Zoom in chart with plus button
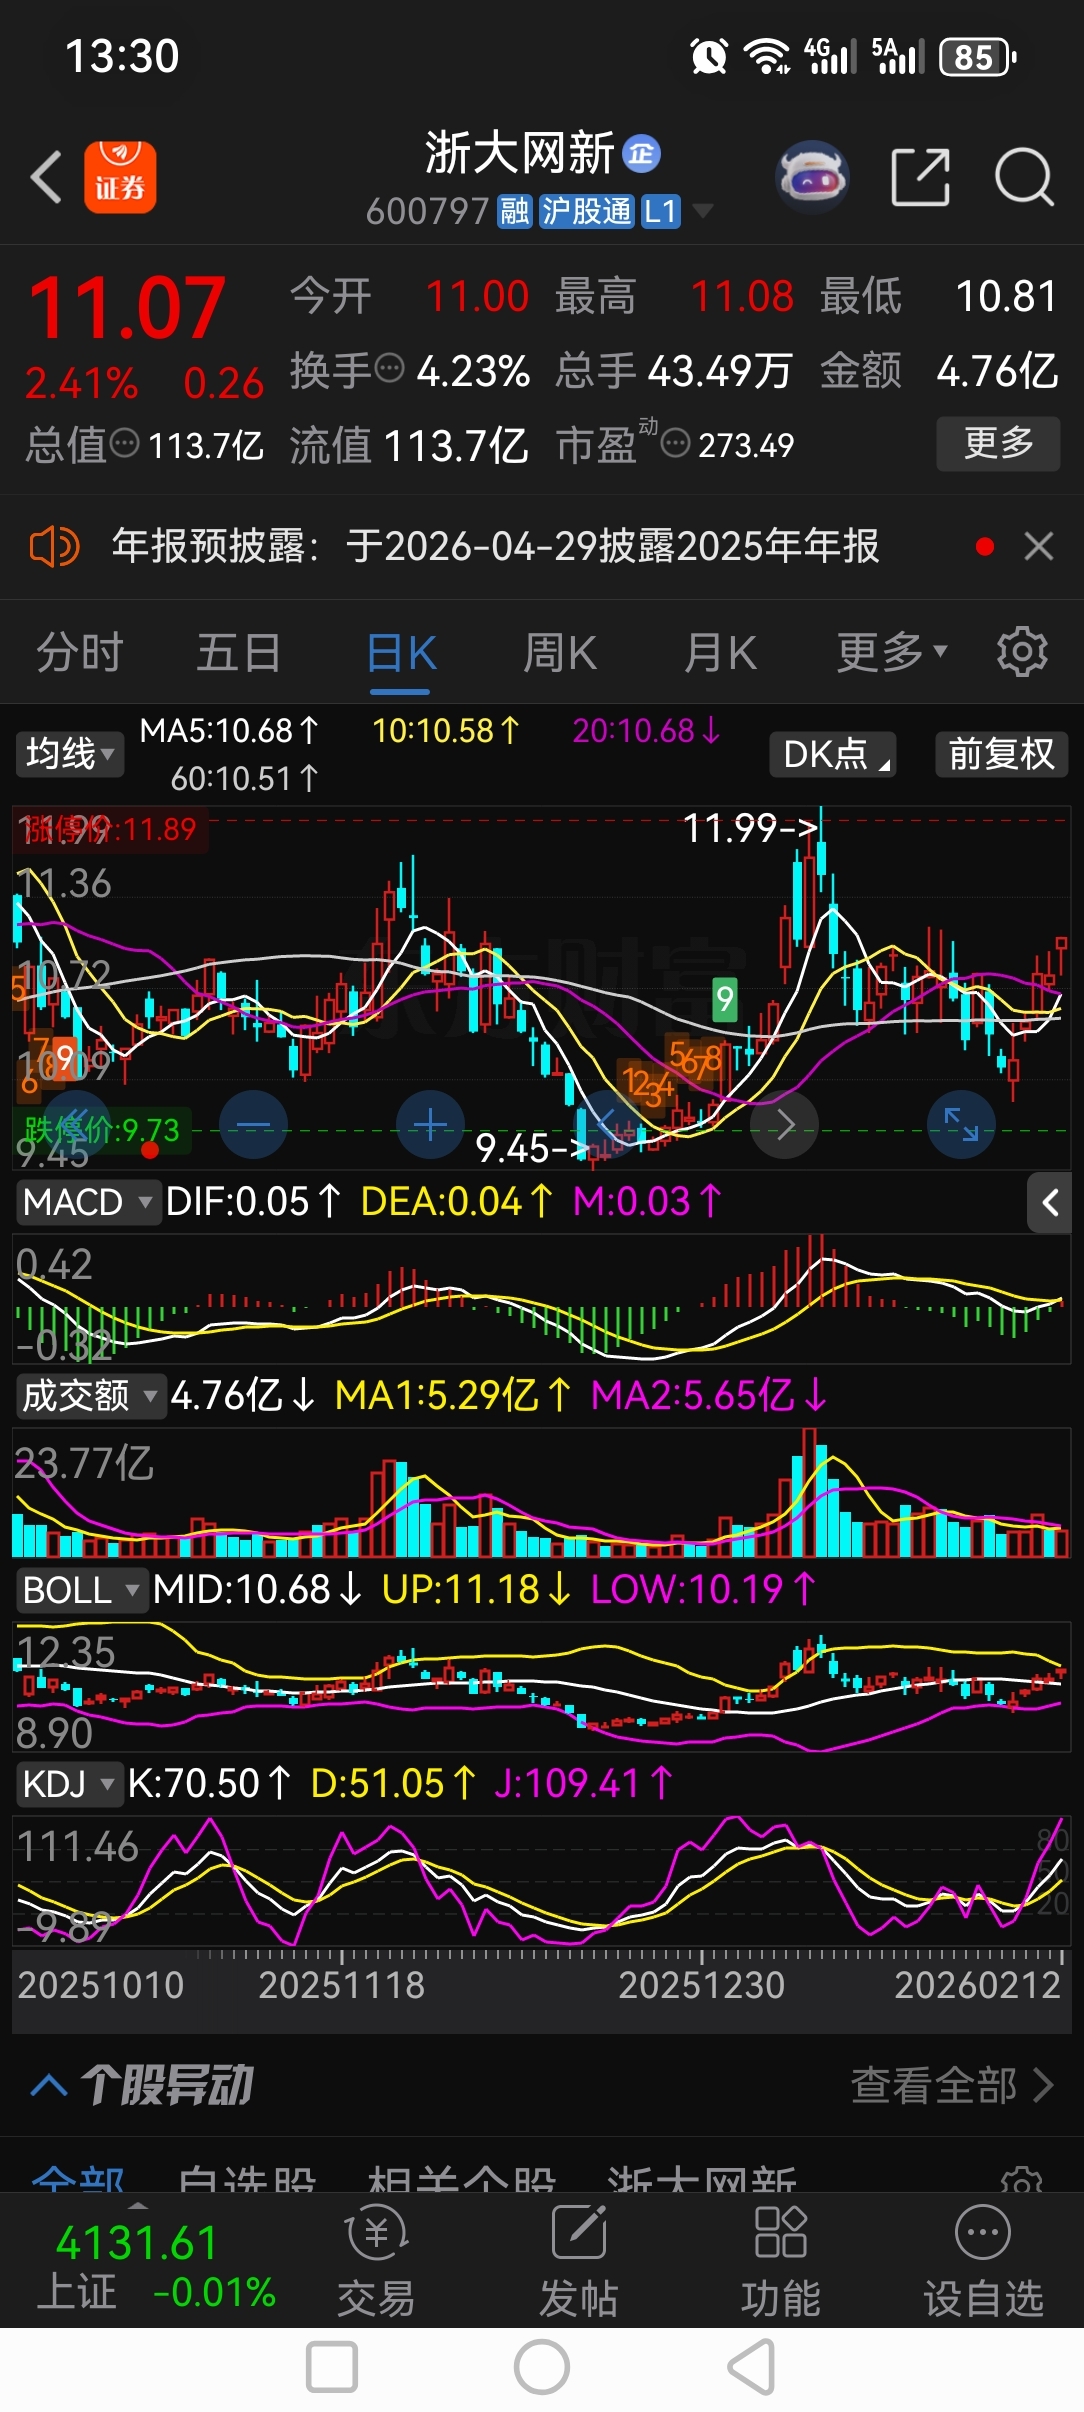1084x2412 pixels. [431, 1125]
